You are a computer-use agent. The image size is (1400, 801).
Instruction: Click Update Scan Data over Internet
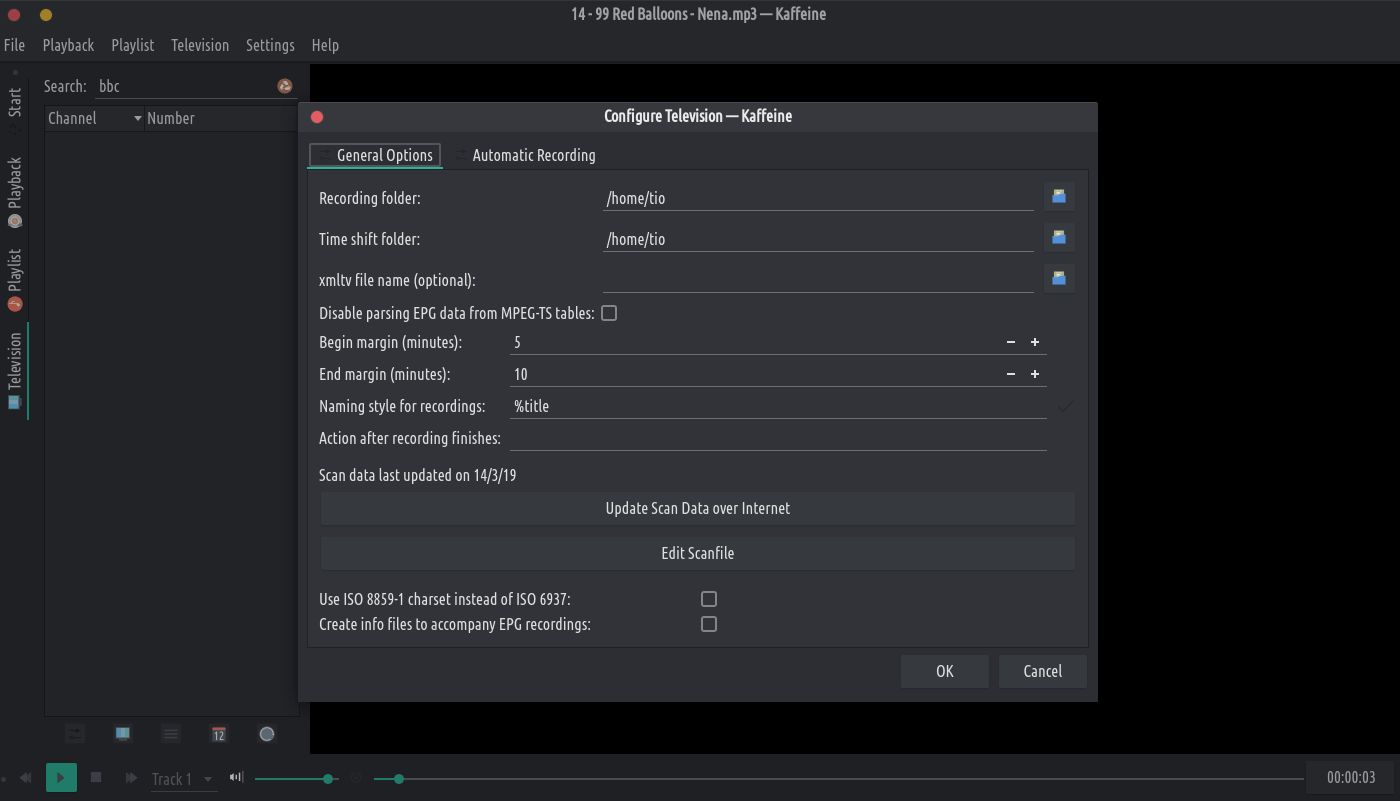coord(697,508)
